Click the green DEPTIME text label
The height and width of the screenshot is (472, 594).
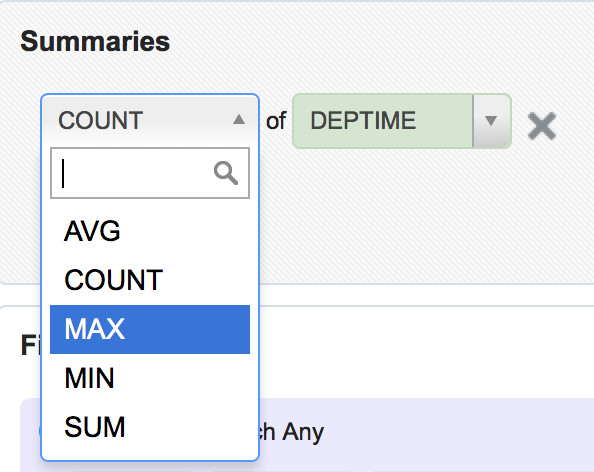363,120
